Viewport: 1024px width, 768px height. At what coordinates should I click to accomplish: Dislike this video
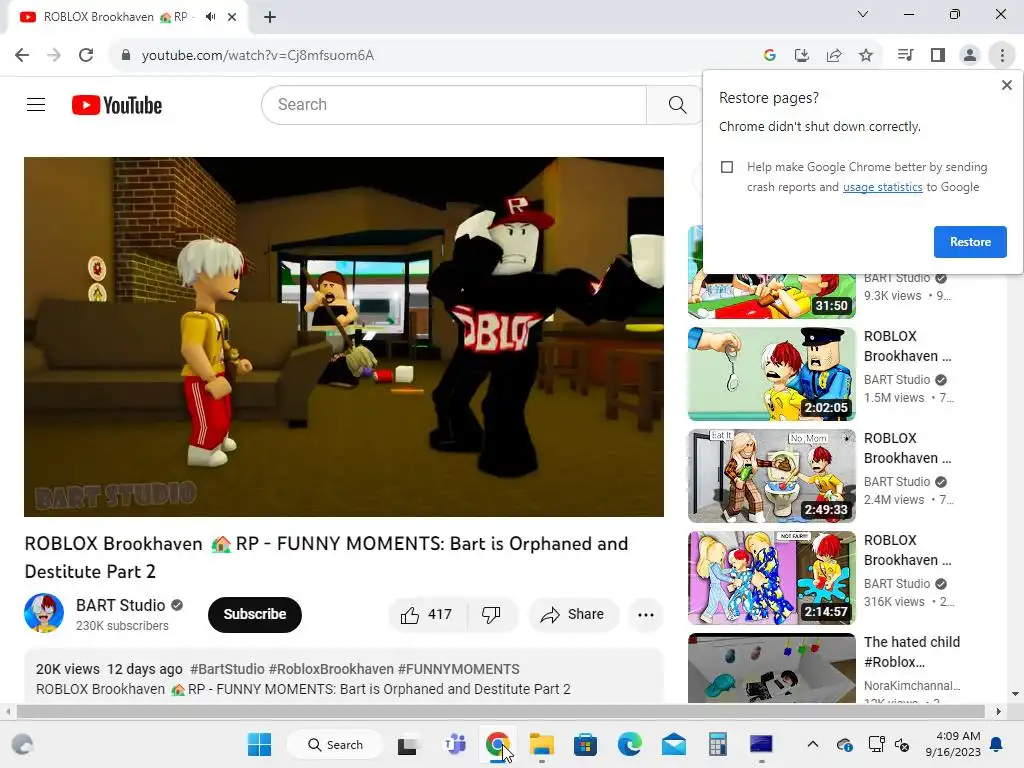coord(492,615)
